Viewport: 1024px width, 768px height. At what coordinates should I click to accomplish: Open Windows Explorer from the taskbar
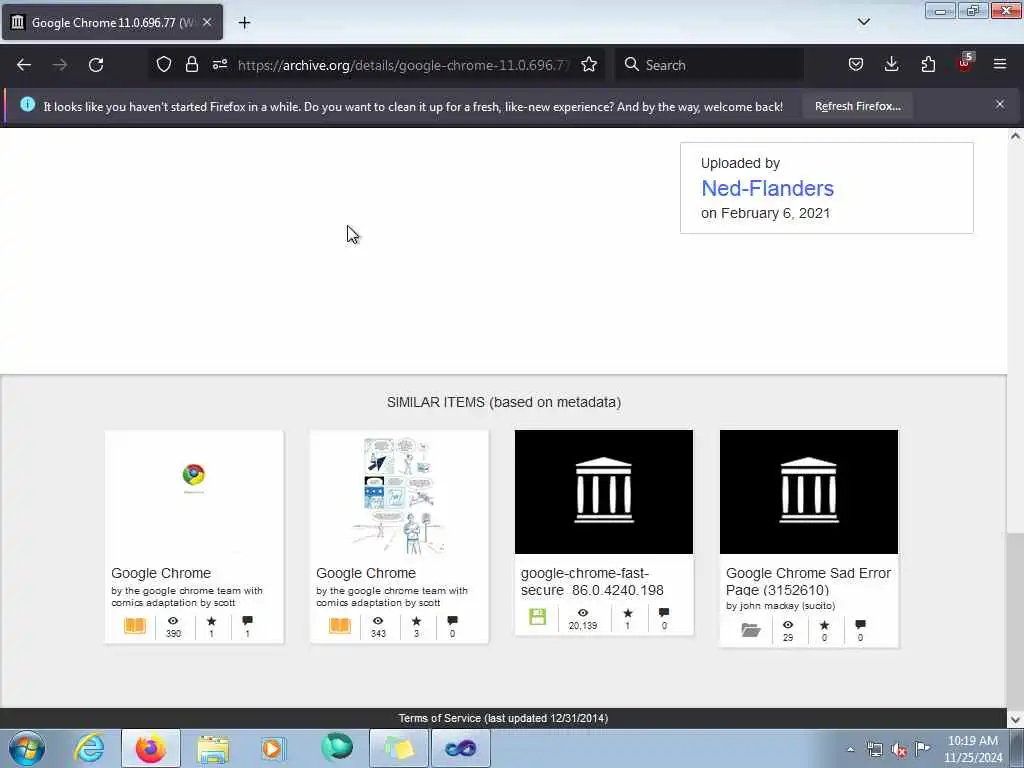click(213, 748)
